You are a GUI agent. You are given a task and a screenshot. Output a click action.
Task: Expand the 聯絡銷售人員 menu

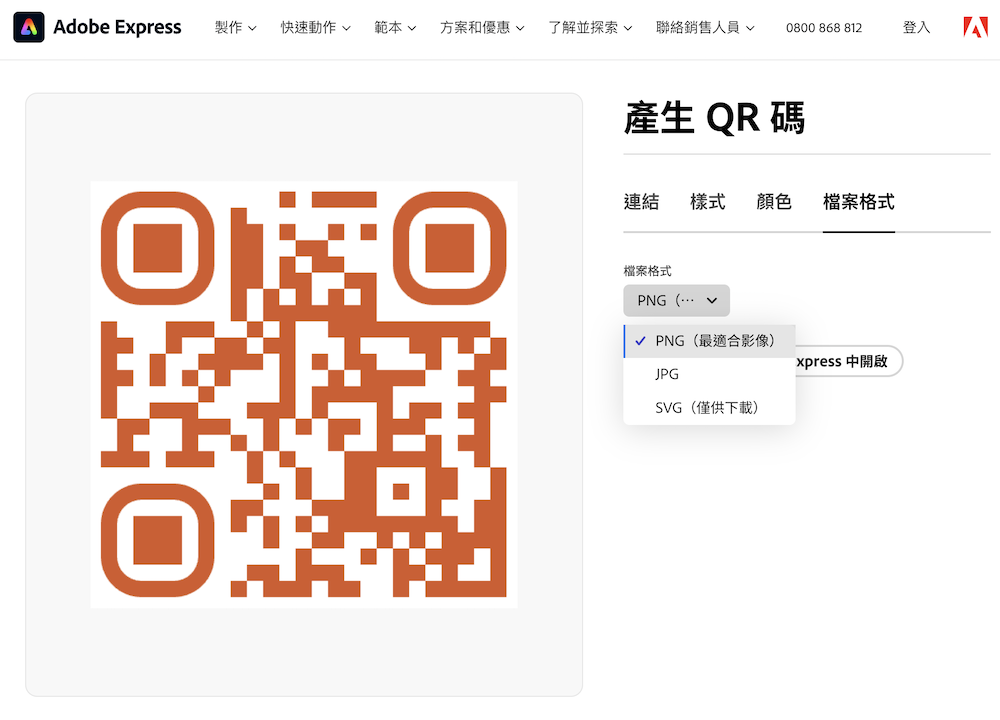point(705,28)
